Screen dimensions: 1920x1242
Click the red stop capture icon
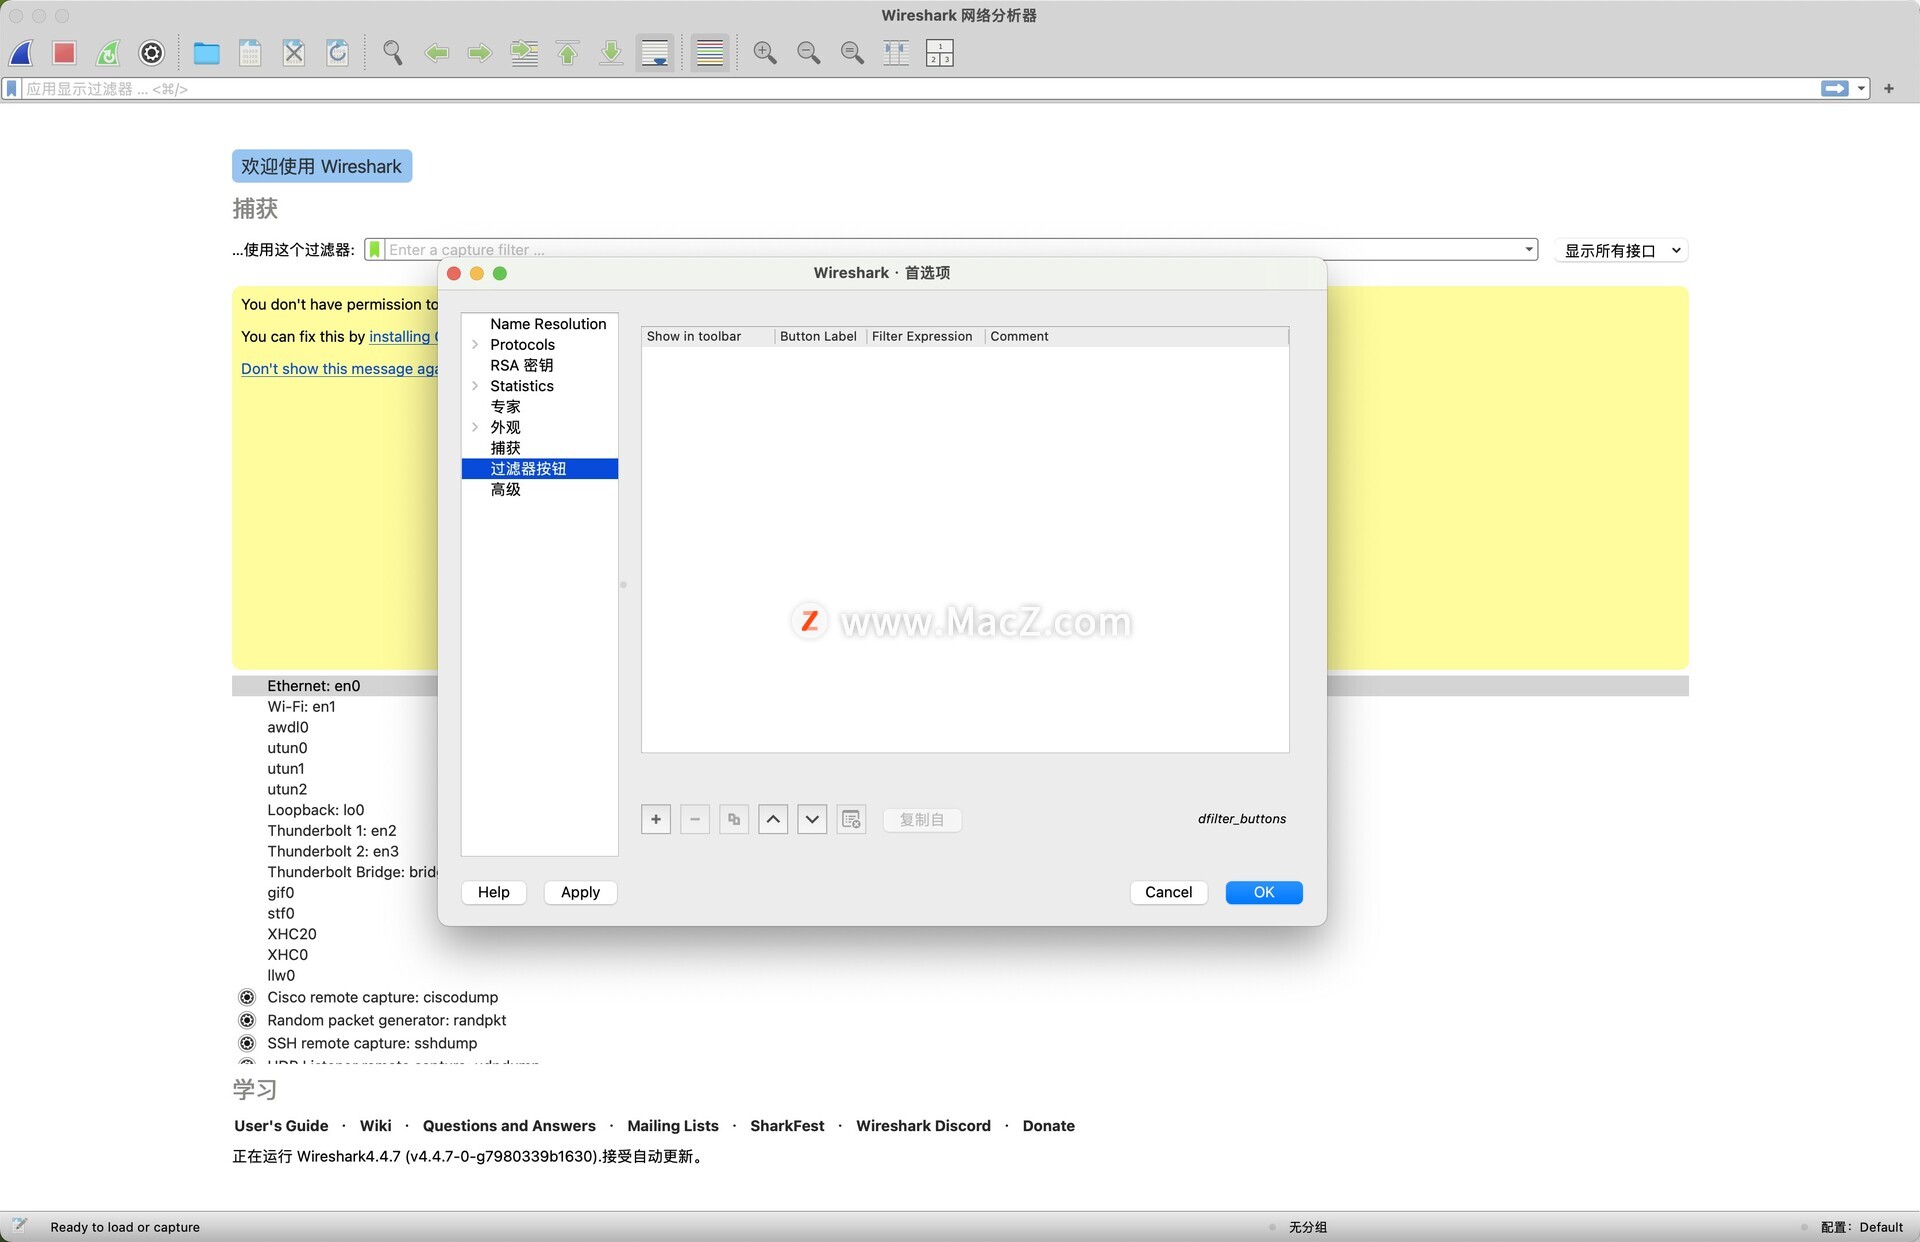click(65, 53)
